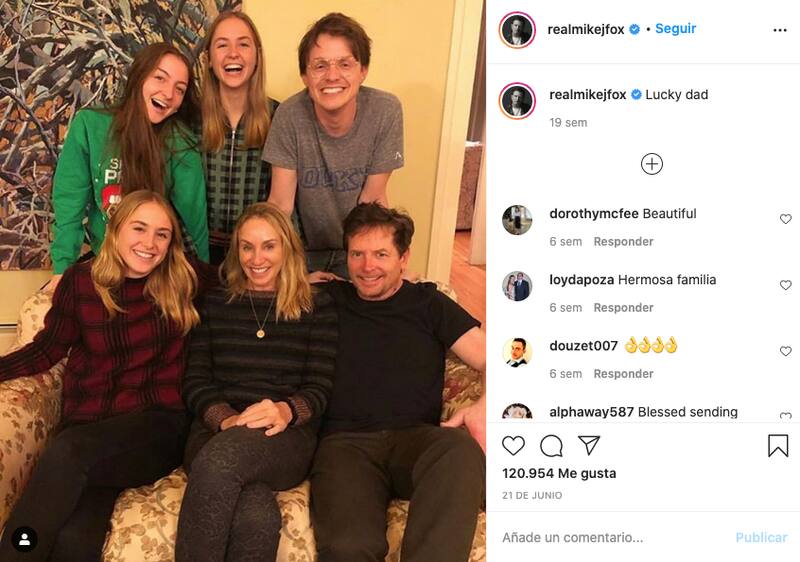
Task: Click the add comment text field
Action: click(610, 538)
